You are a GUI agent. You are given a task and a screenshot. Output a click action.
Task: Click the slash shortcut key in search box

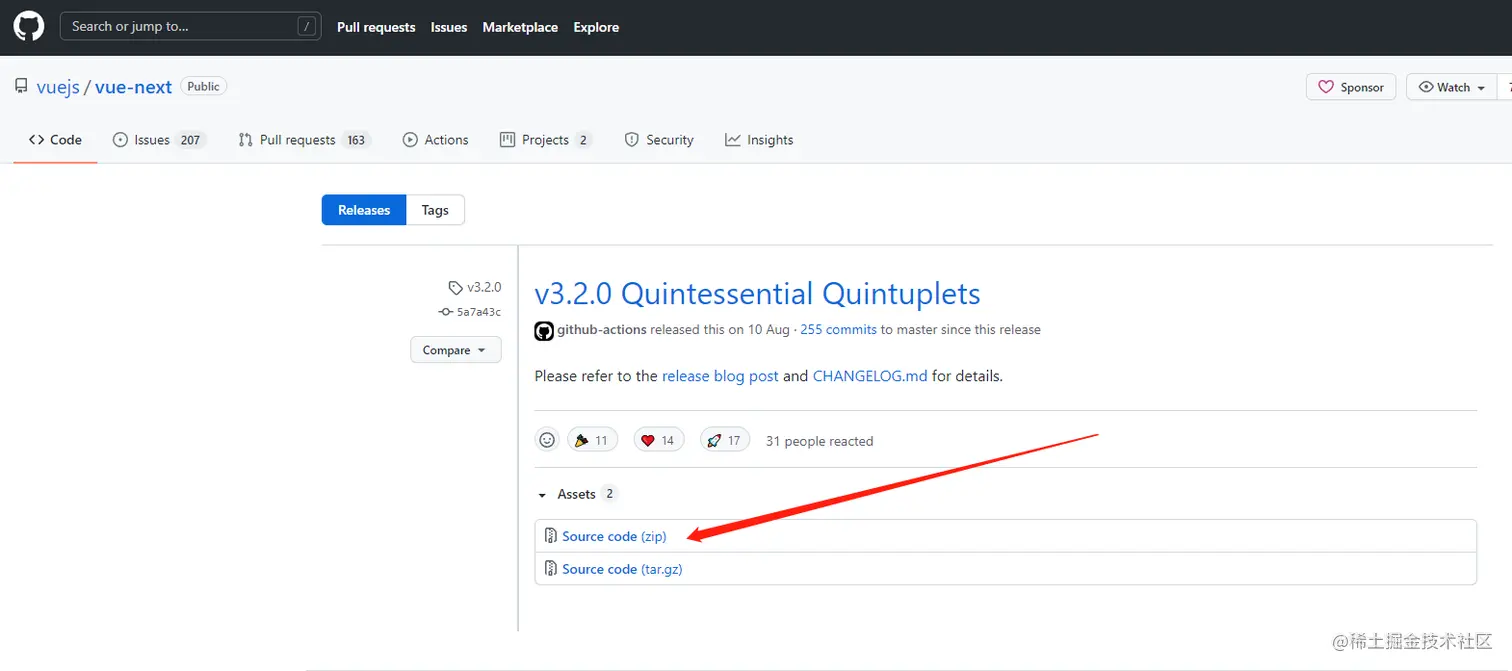coord(307,27)
